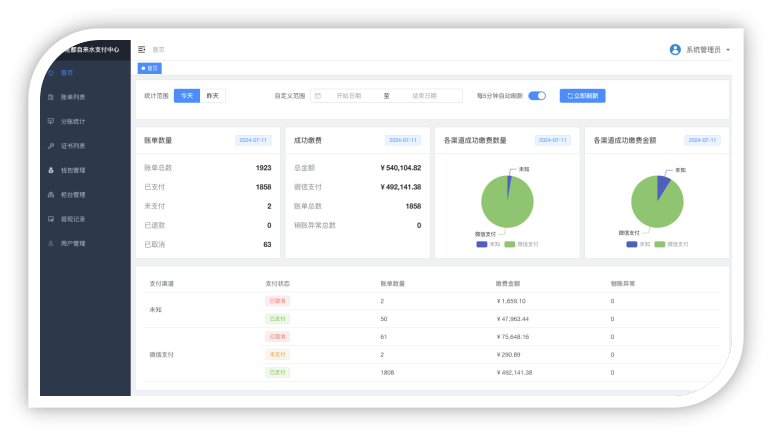772x436 pixels.
Task: Select the 首页 tab tag
Action: click(x=150, y=68)
